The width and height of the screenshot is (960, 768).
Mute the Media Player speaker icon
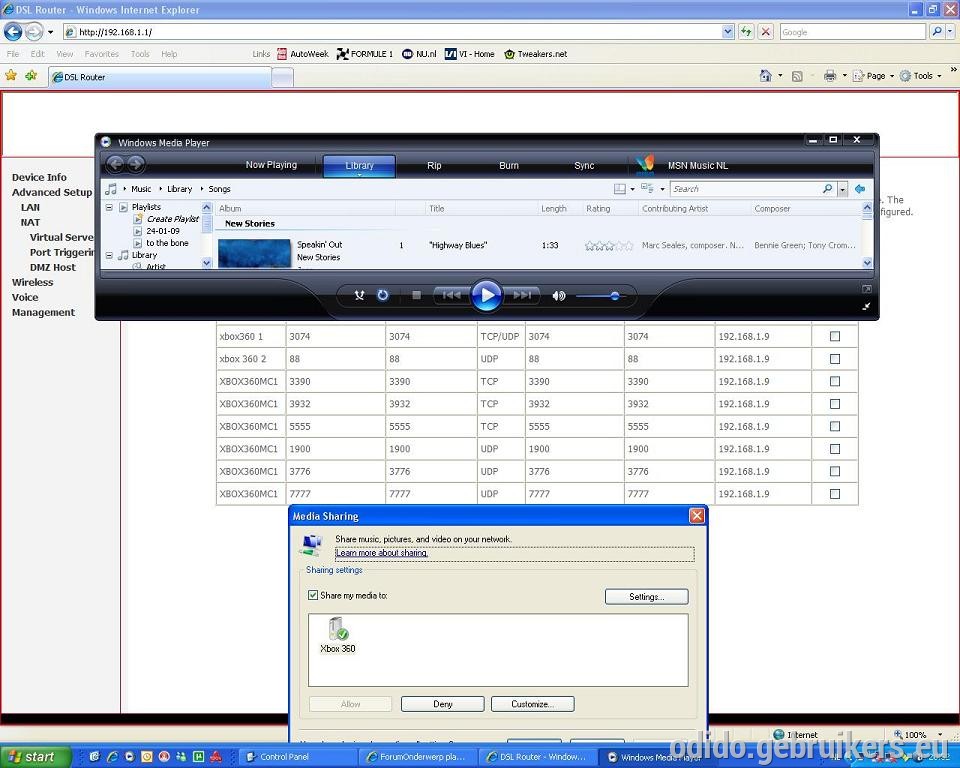558,296
